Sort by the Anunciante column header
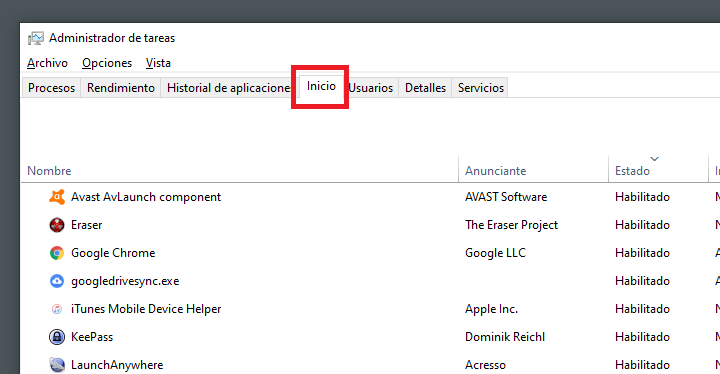 click(534, 170)
